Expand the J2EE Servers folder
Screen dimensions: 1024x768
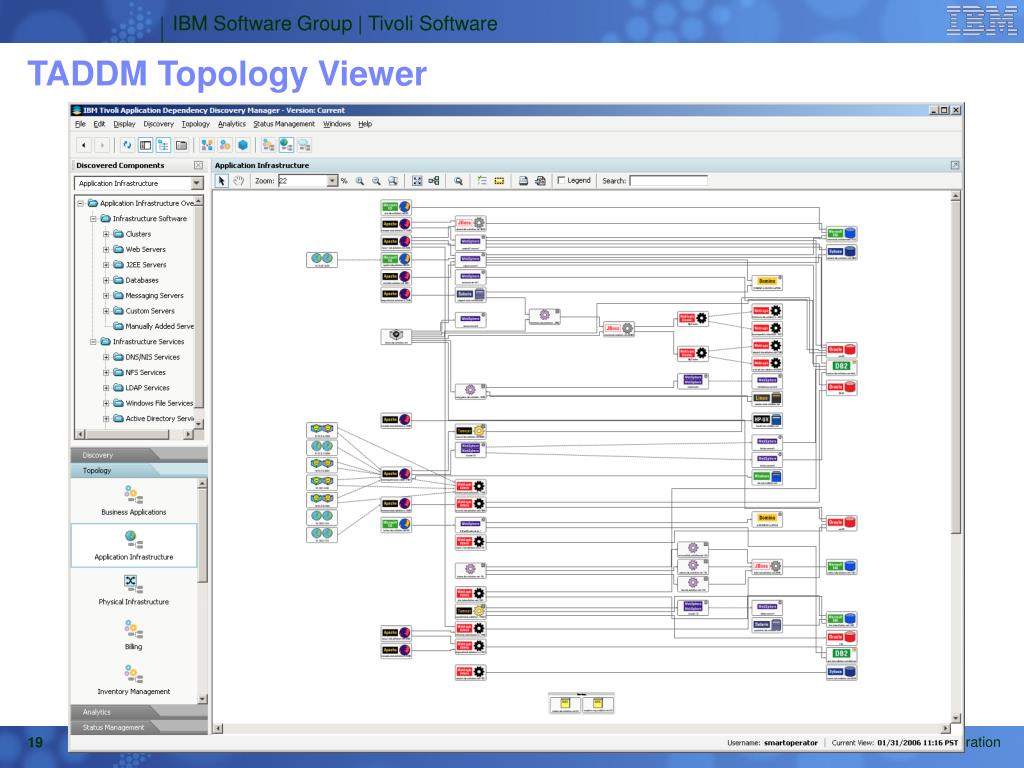[x=106, y=265]
